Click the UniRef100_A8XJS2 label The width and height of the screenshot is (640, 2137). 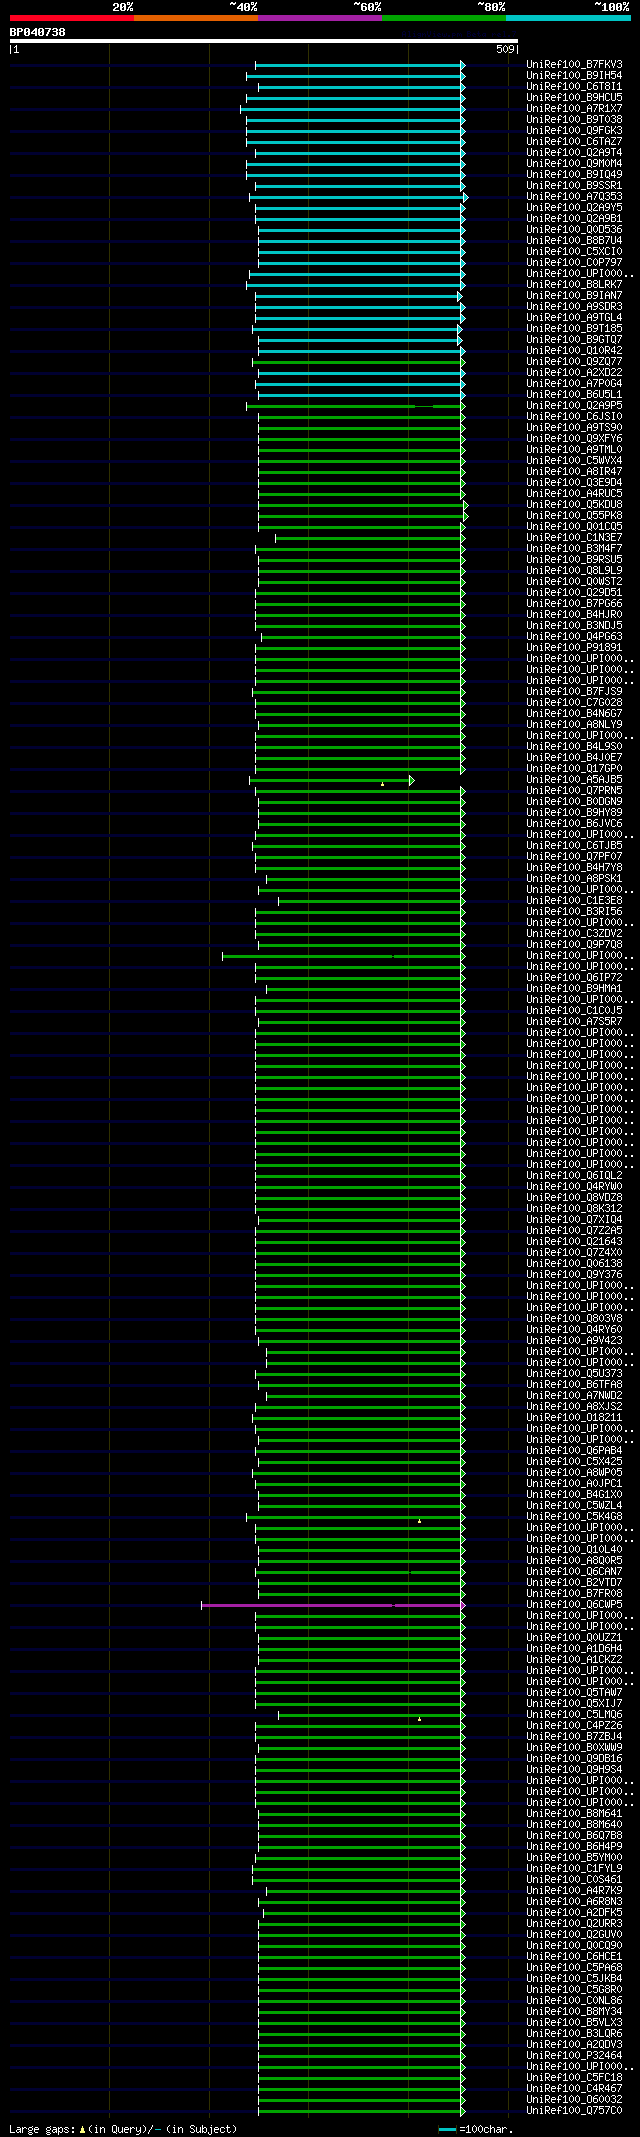(x=574, y=1407)
